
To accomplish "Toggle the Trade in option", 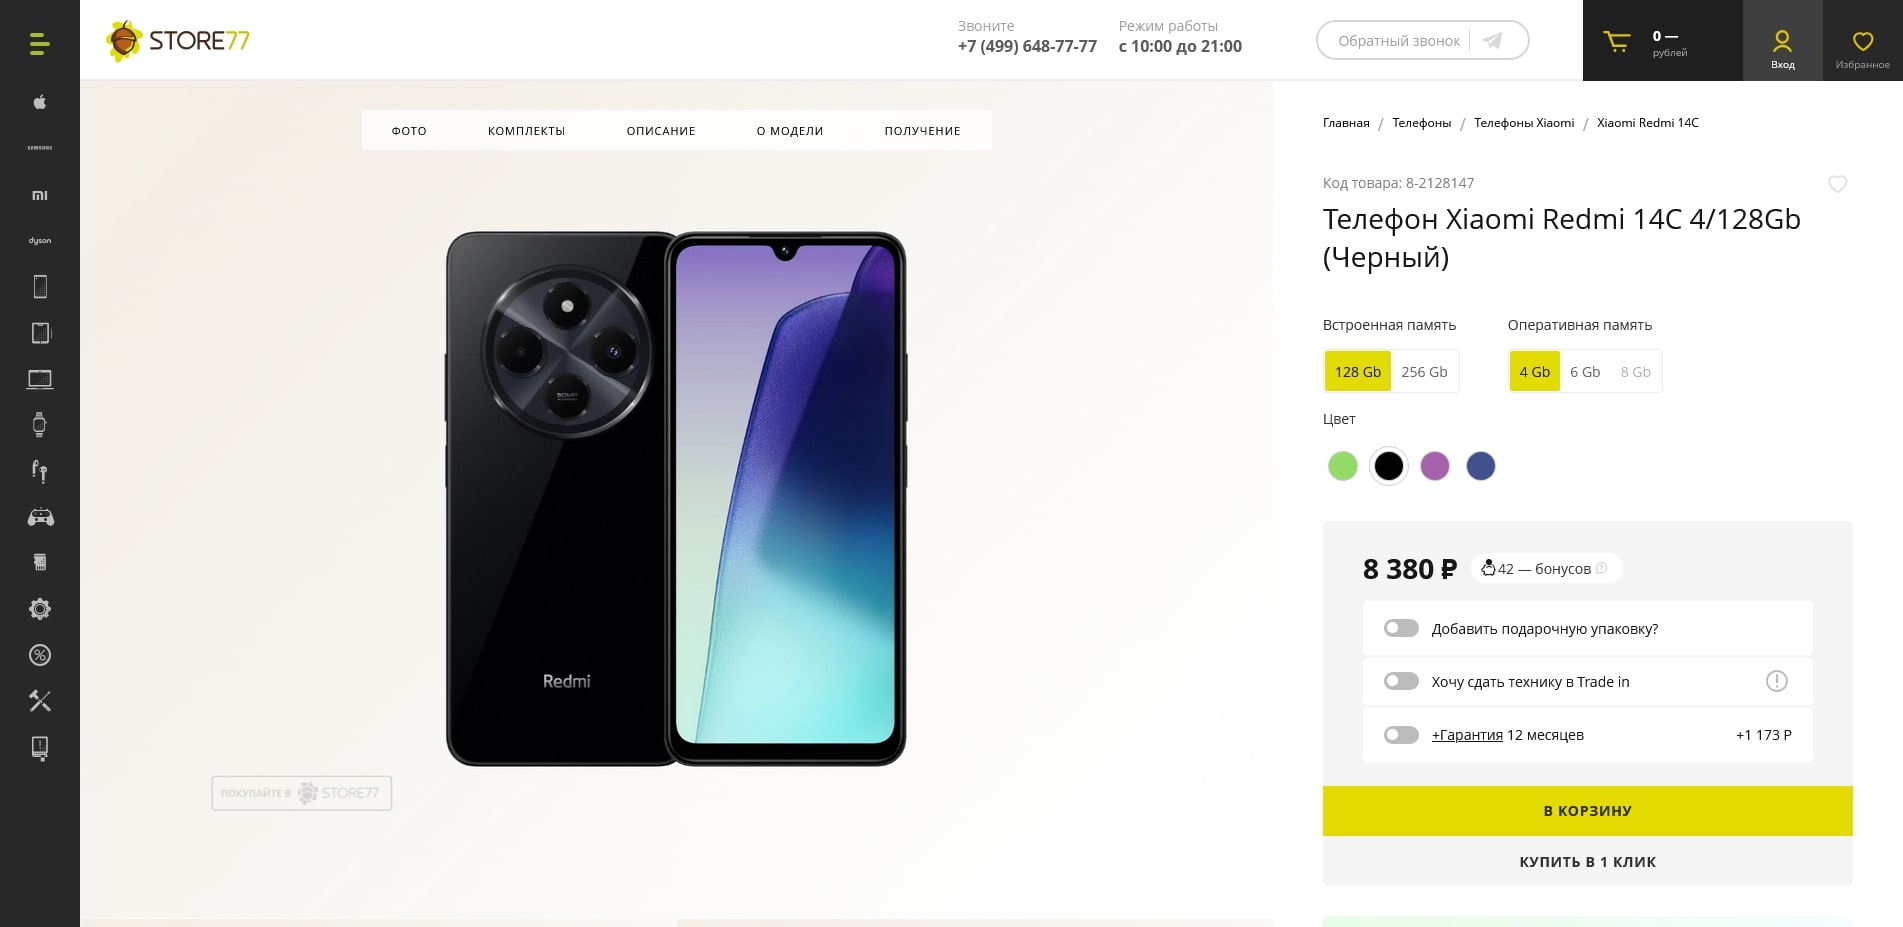I will click(x=1401, y=681).
